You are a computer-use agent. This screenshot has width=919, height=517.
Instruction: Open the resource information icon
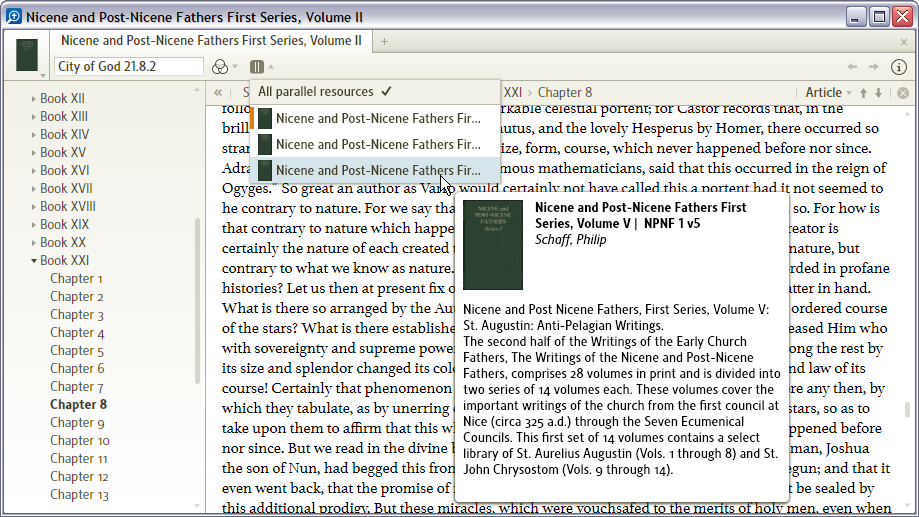[x=898, y=67]
